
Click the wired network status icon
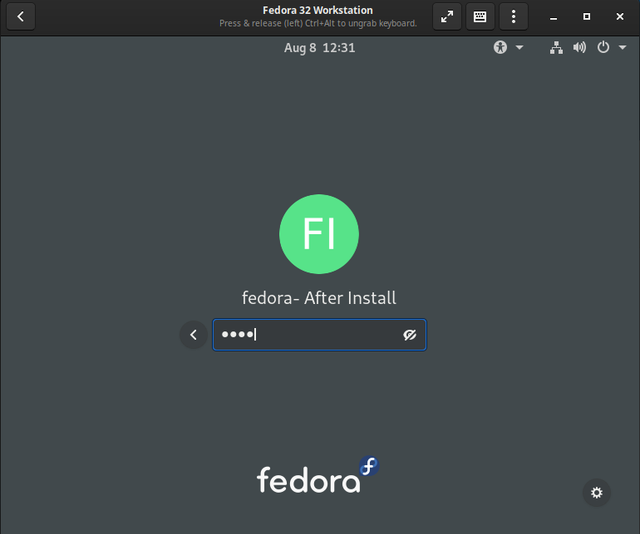pyautogui.click(x=556, y=47)
